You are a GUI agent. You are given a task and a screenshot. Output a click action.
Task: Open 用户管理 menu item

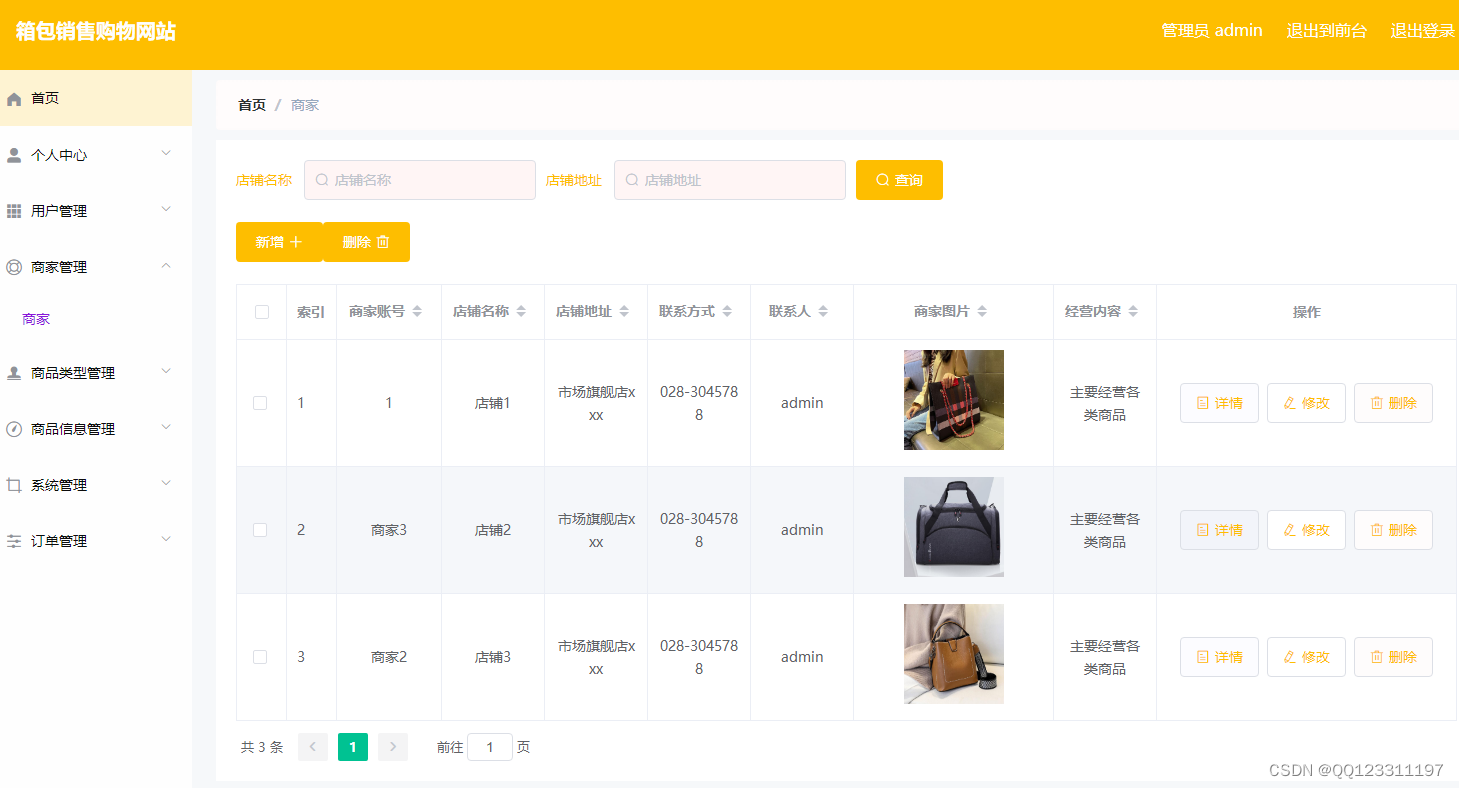[96, 211]
